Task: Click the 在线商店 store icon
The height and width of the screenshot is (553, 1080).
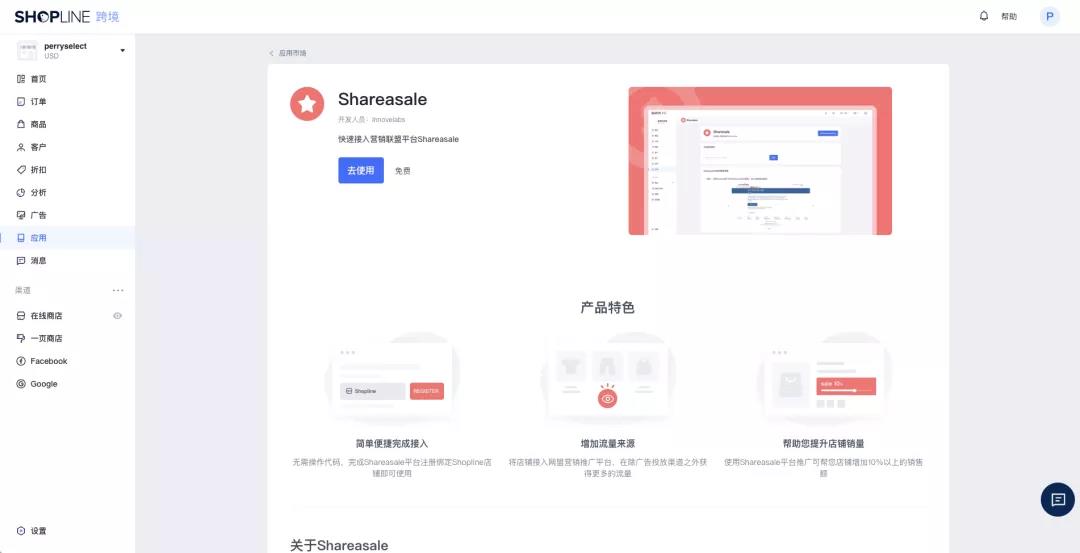Action: [x=21, y=316]
